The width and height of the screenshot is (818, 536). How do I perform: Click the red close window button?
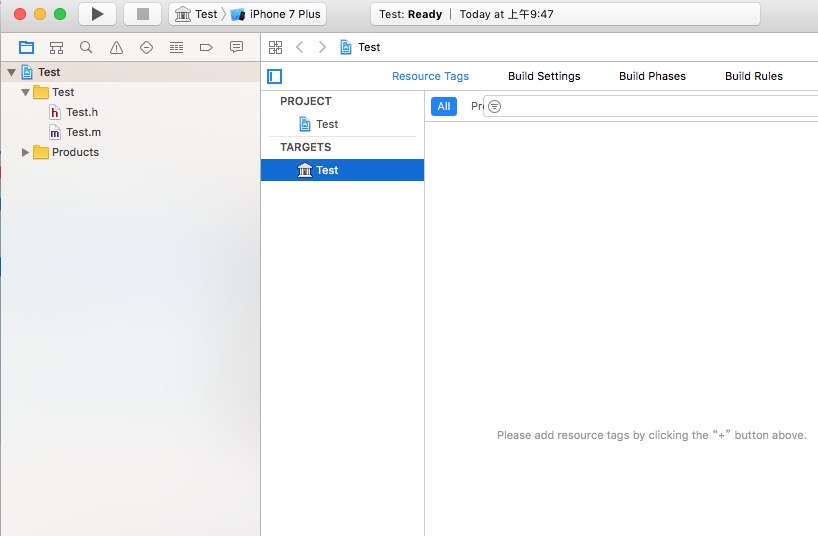click(20, 14)
